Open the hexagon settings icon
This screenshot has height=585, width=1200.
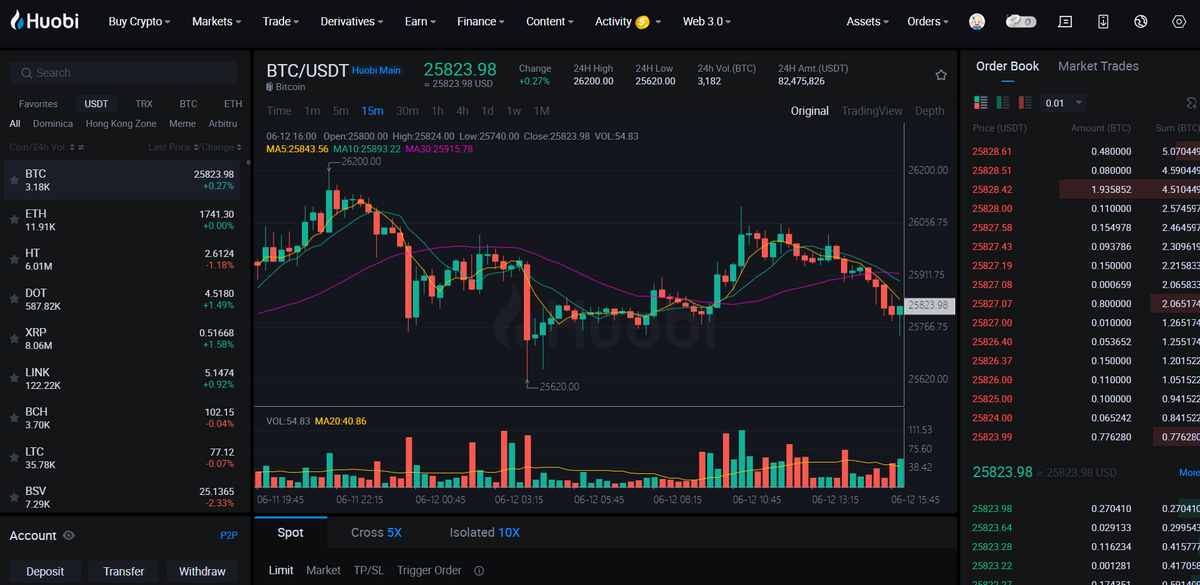click(x=1179, y=21)
